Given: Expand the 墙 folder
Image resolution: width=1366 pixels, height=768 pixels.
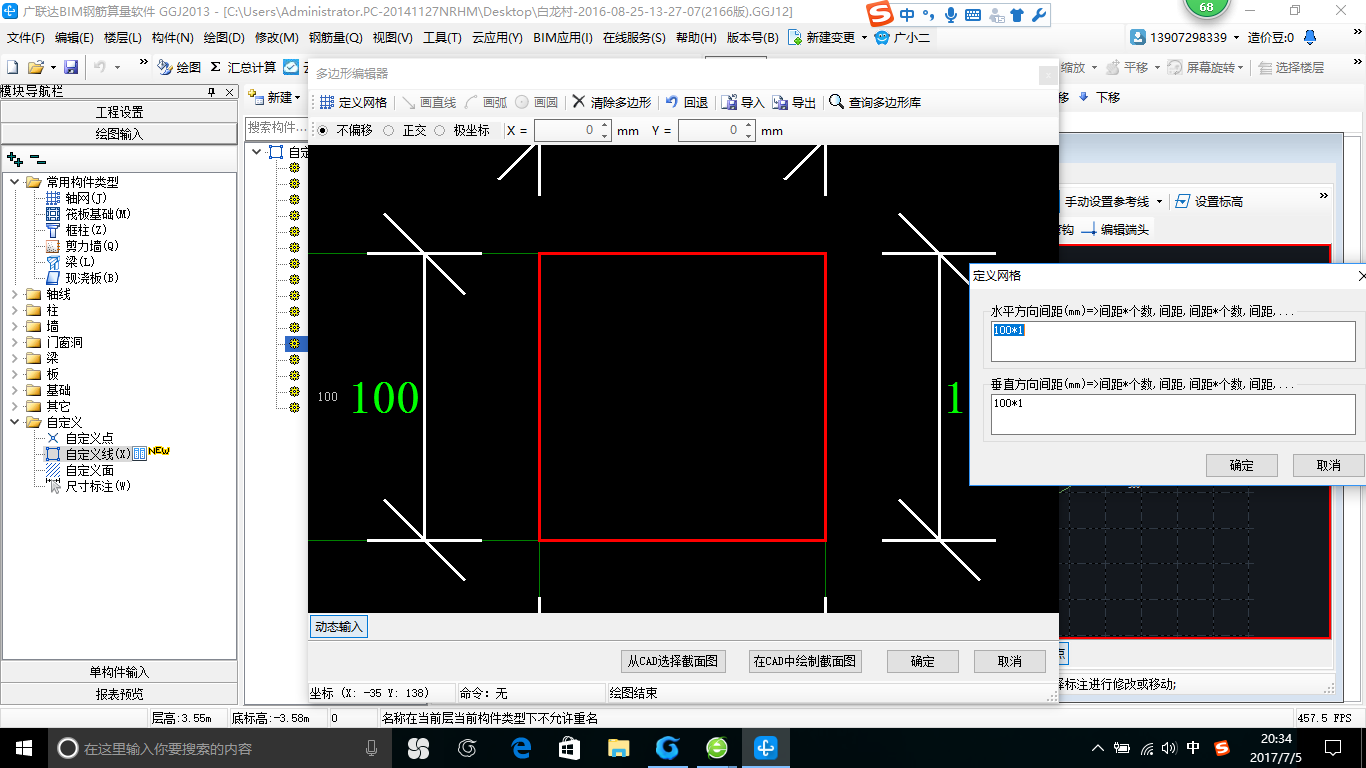Looking at the screenshot, I should point(15,326).
